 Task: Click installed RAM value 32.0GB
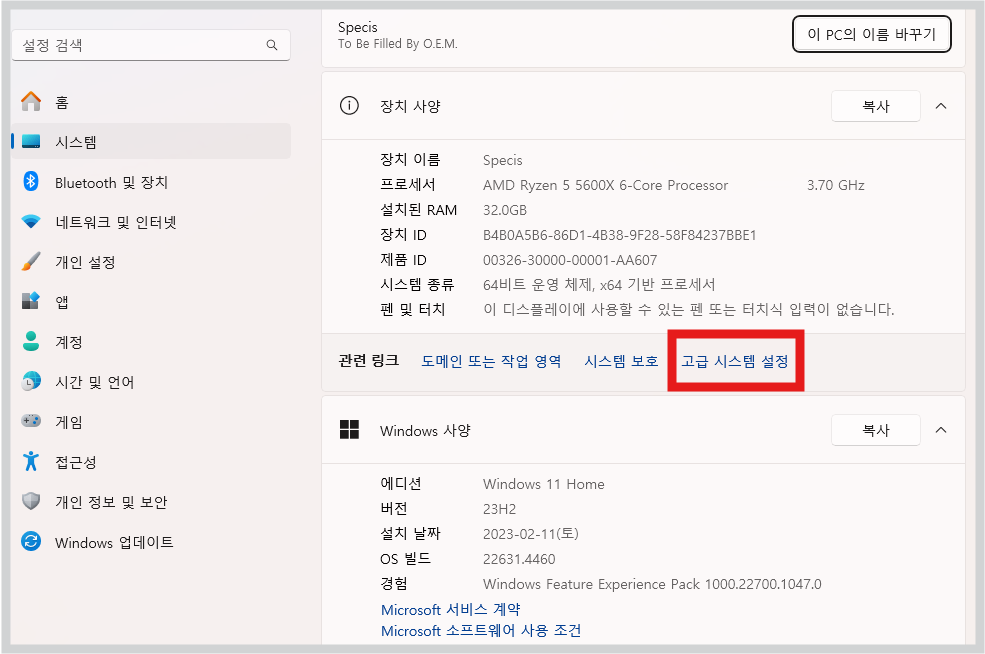(x=504, y=210)
